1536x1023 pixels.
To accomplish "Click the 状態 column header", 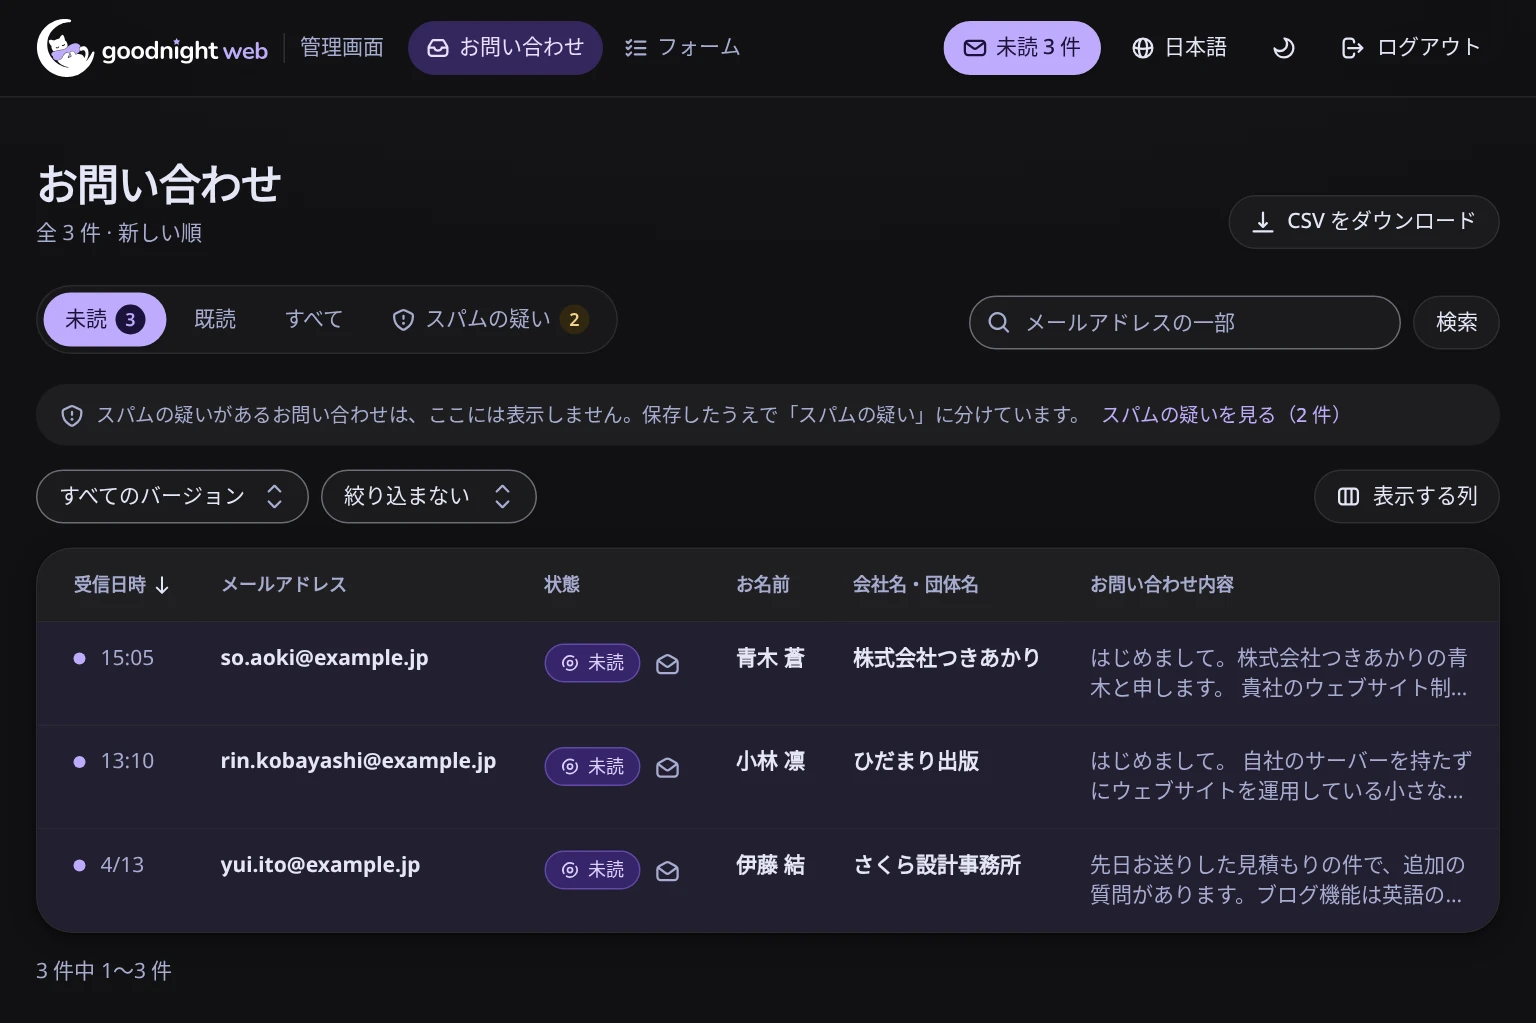I will tap(562, 585).
